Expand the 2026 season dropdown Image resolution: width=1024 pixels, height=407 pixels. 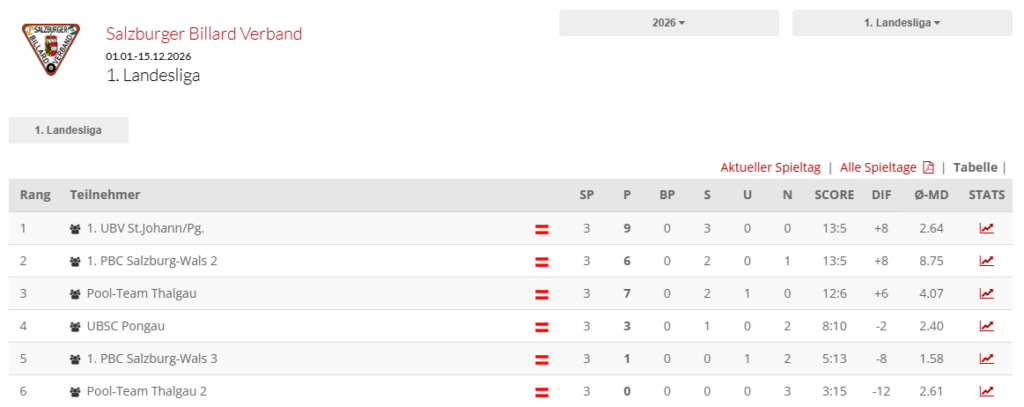click(668, 23)
